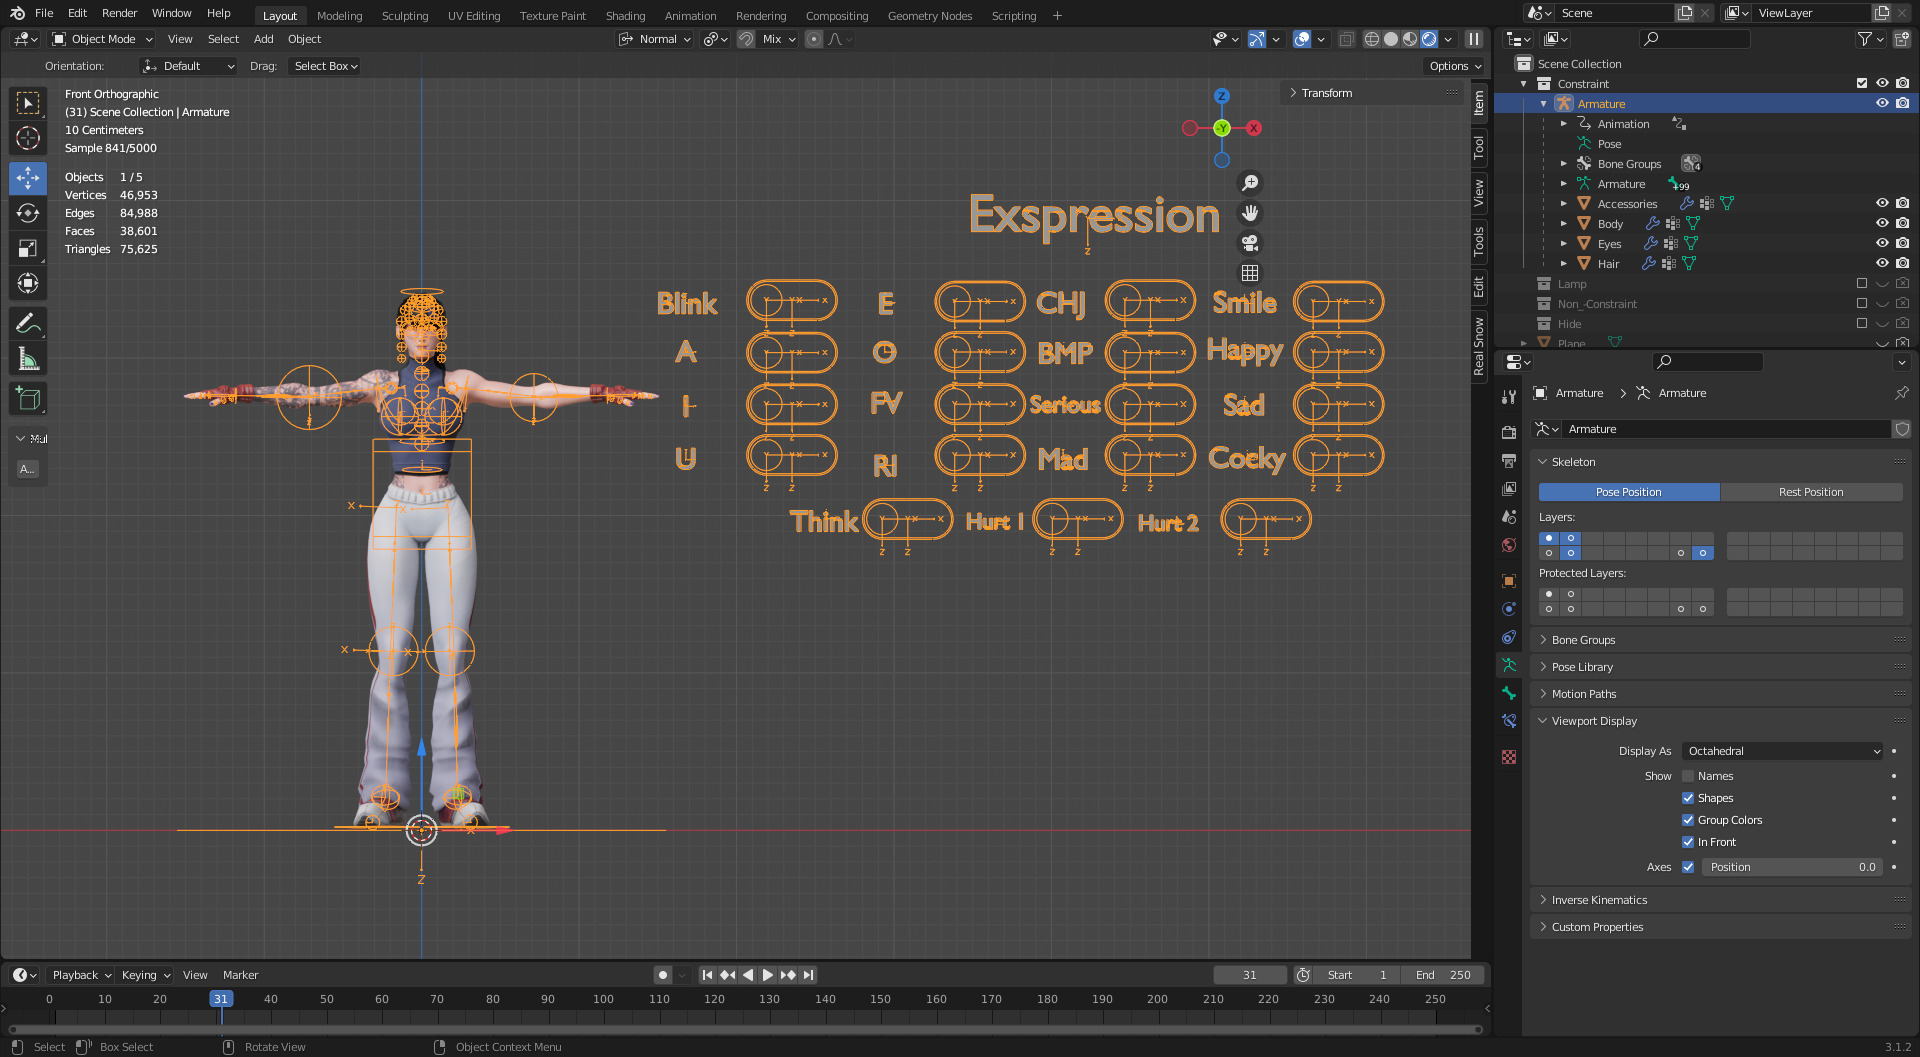Open Tool properties tab icon
The height and width of the screenshot is (1057, 1920).
tap(1509, 397)
